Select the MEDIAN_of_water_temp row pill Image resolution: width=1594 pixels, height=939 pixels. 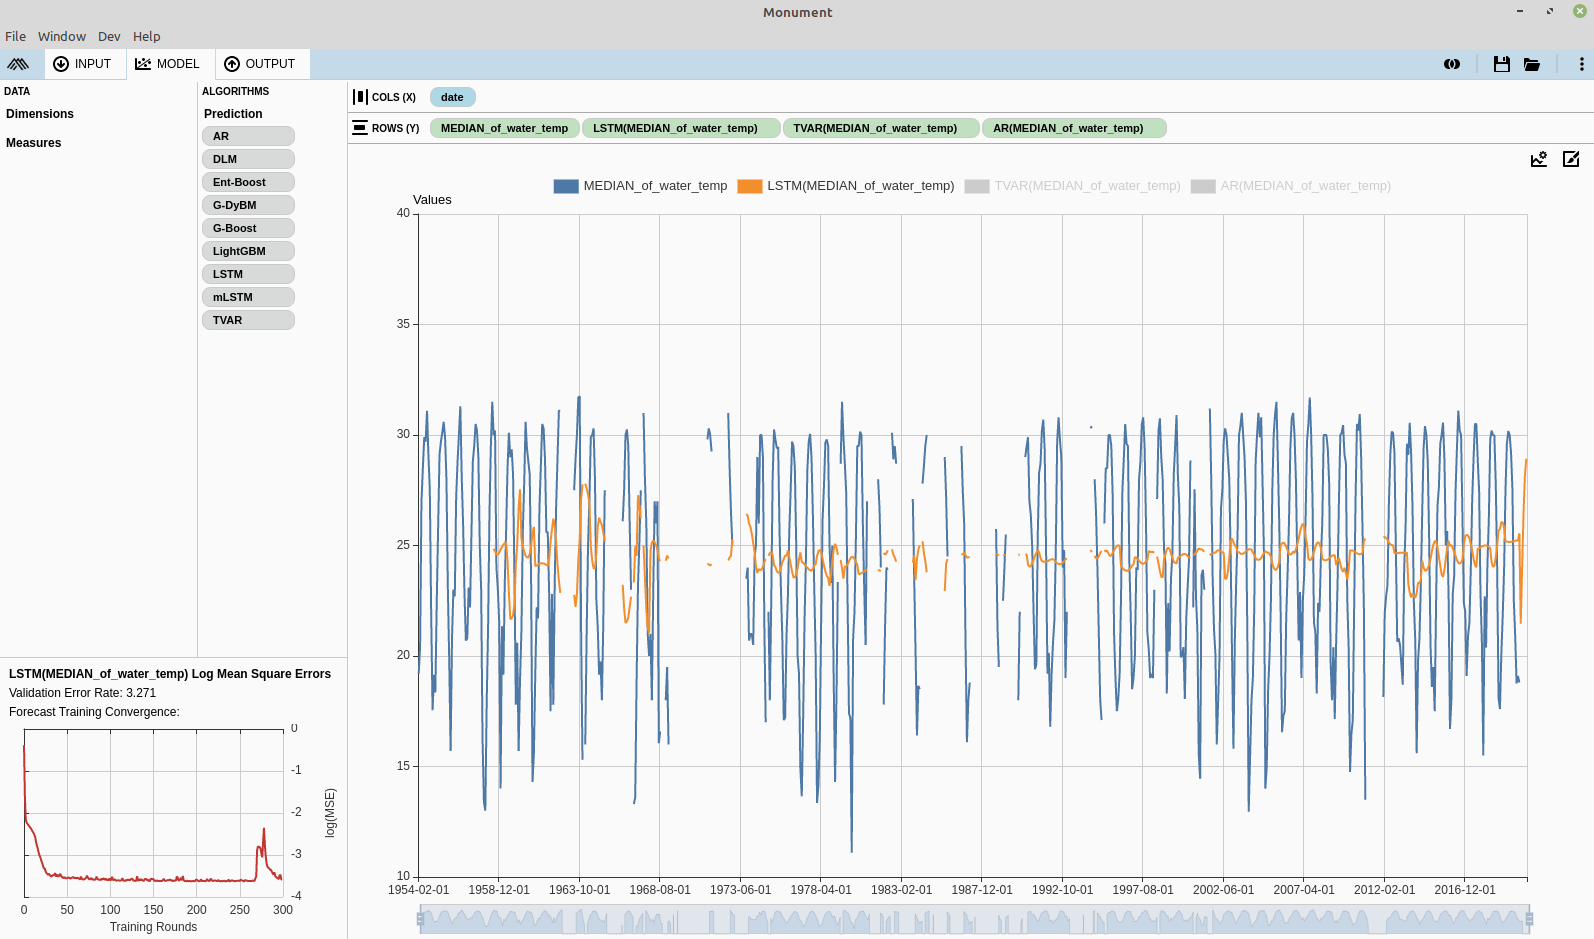504,128
